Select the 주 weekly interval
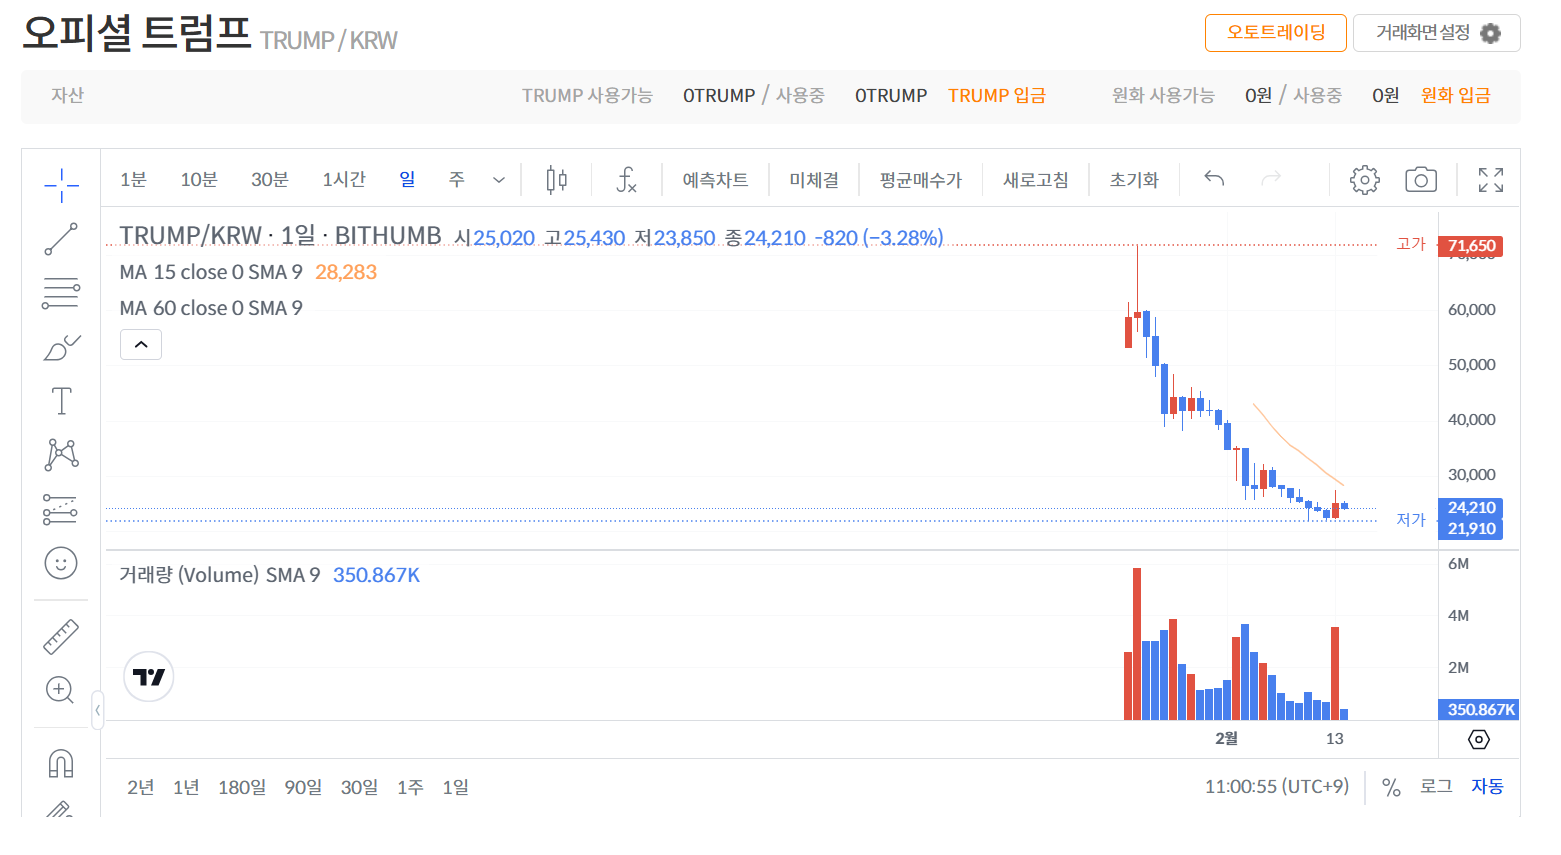The image size is (1561, 855). (x=457, y=180)
